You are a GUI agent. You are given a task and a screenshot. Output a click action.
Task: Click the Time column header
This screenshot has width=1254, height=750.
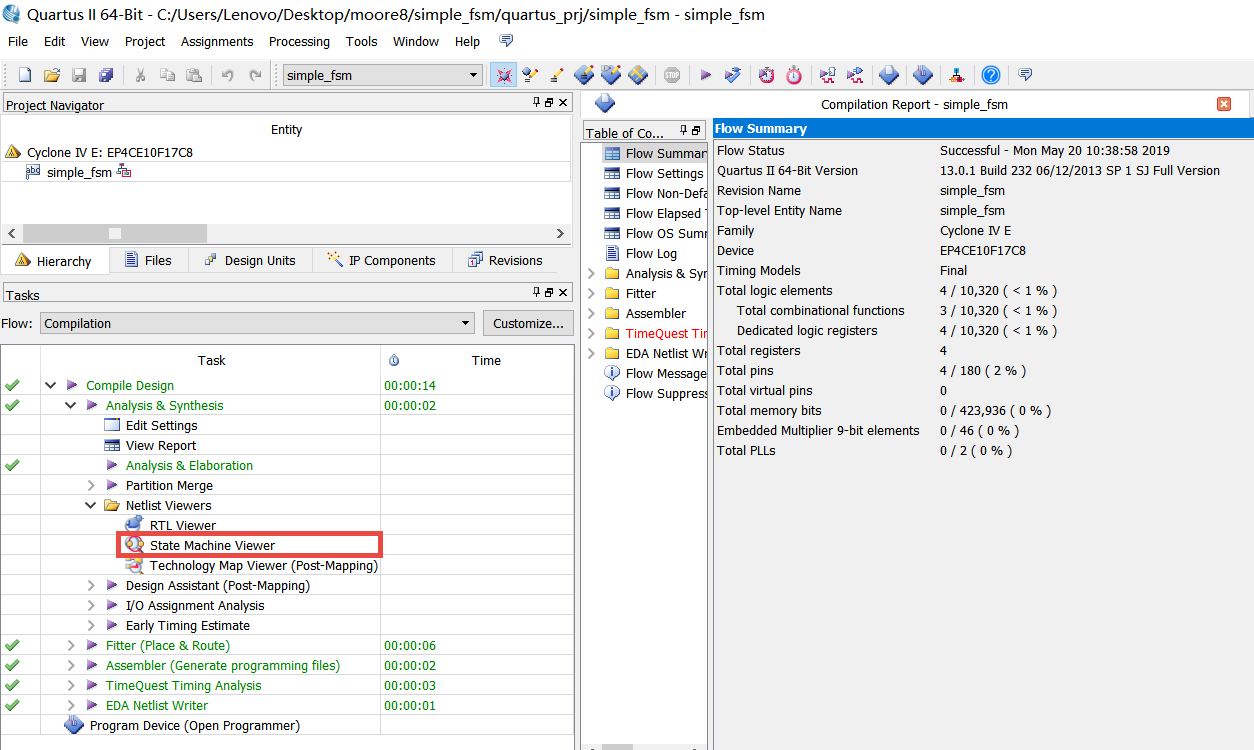486,360
